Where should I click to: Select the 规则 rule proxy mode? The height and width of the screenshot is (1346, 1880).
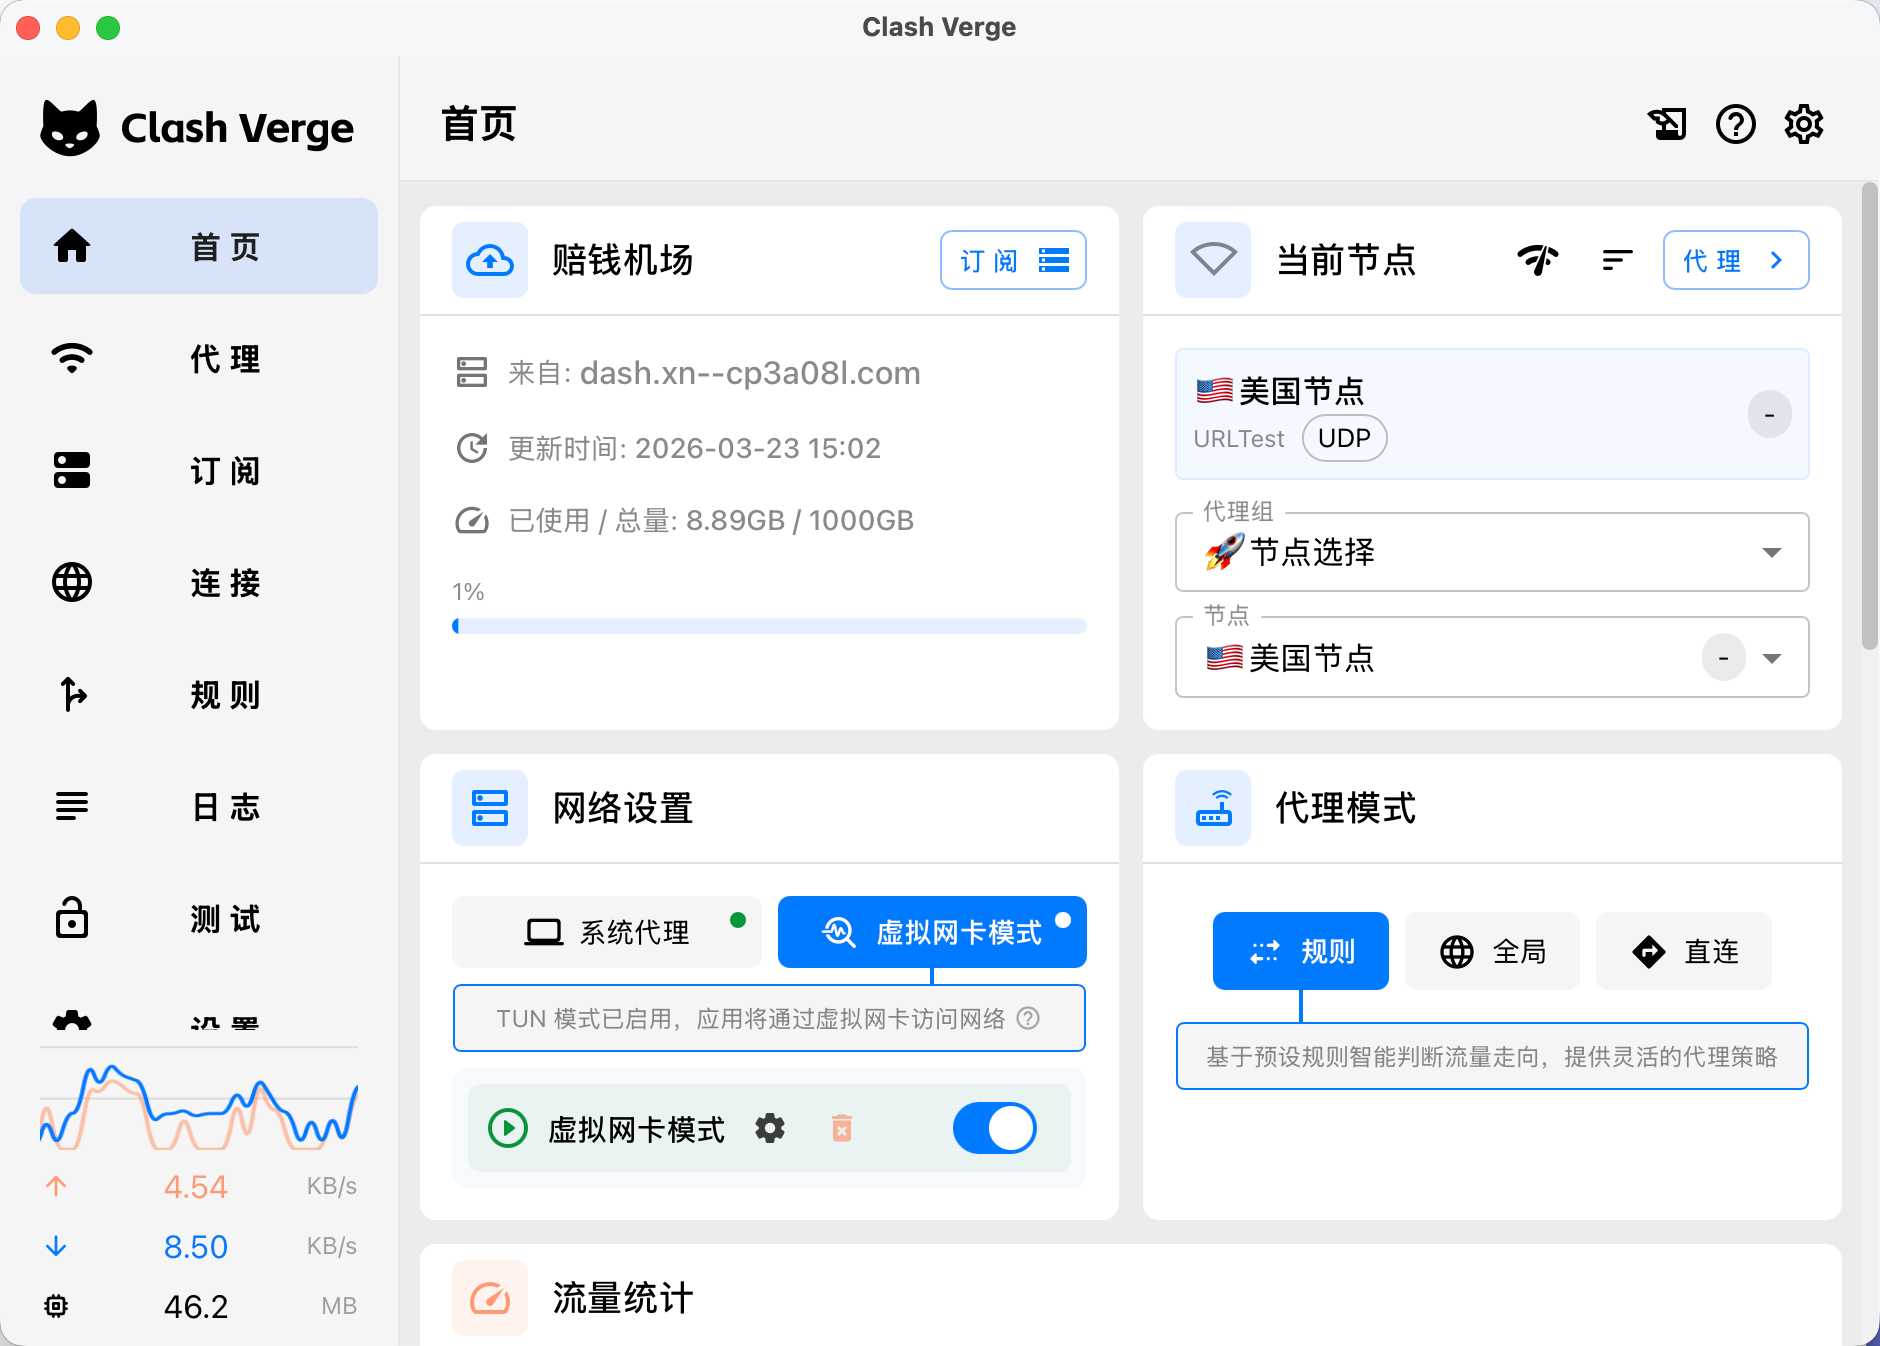(1301, 951)
